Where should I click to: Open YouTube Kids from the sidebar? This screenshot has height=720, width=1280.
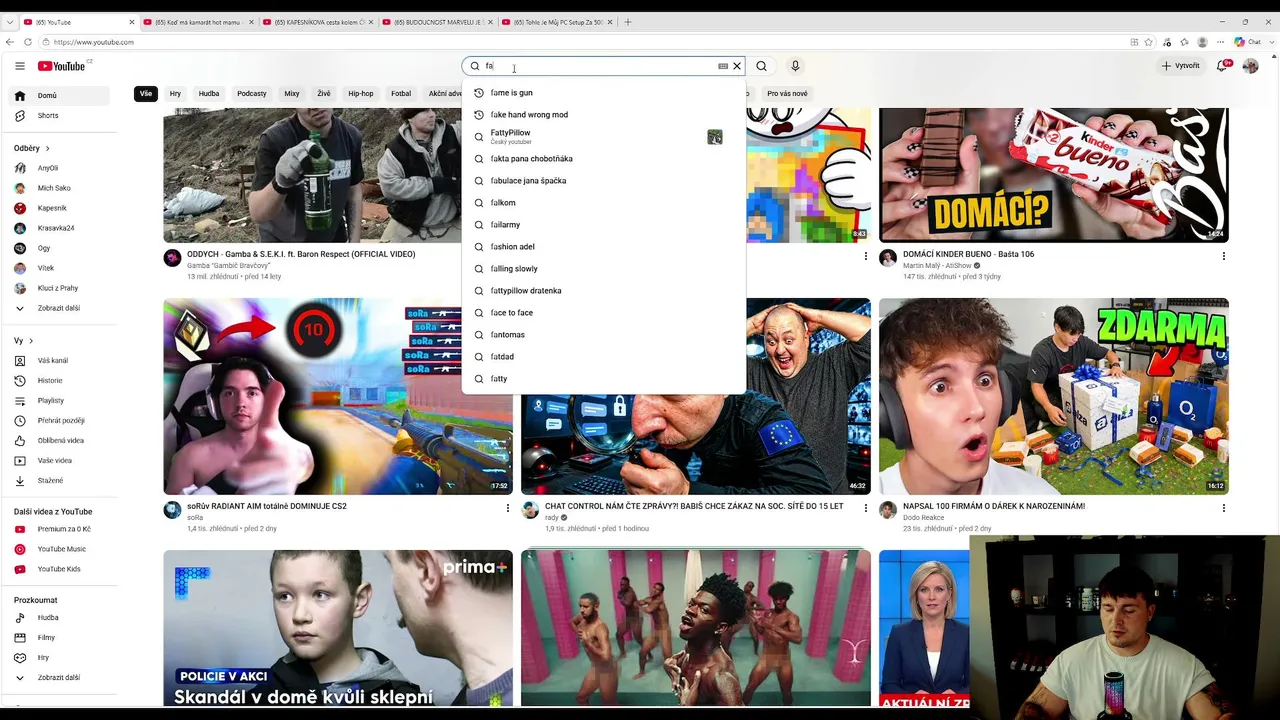pyautogui.click(x=59, y=569)
